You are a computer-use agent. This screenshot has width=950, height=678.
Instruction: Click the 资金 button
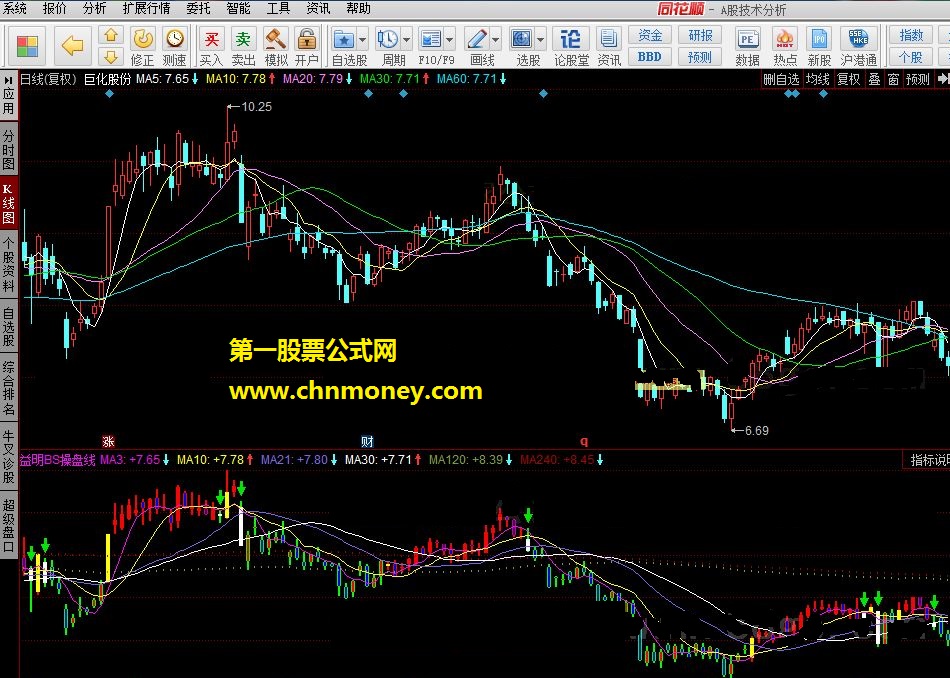pos(649,36)
